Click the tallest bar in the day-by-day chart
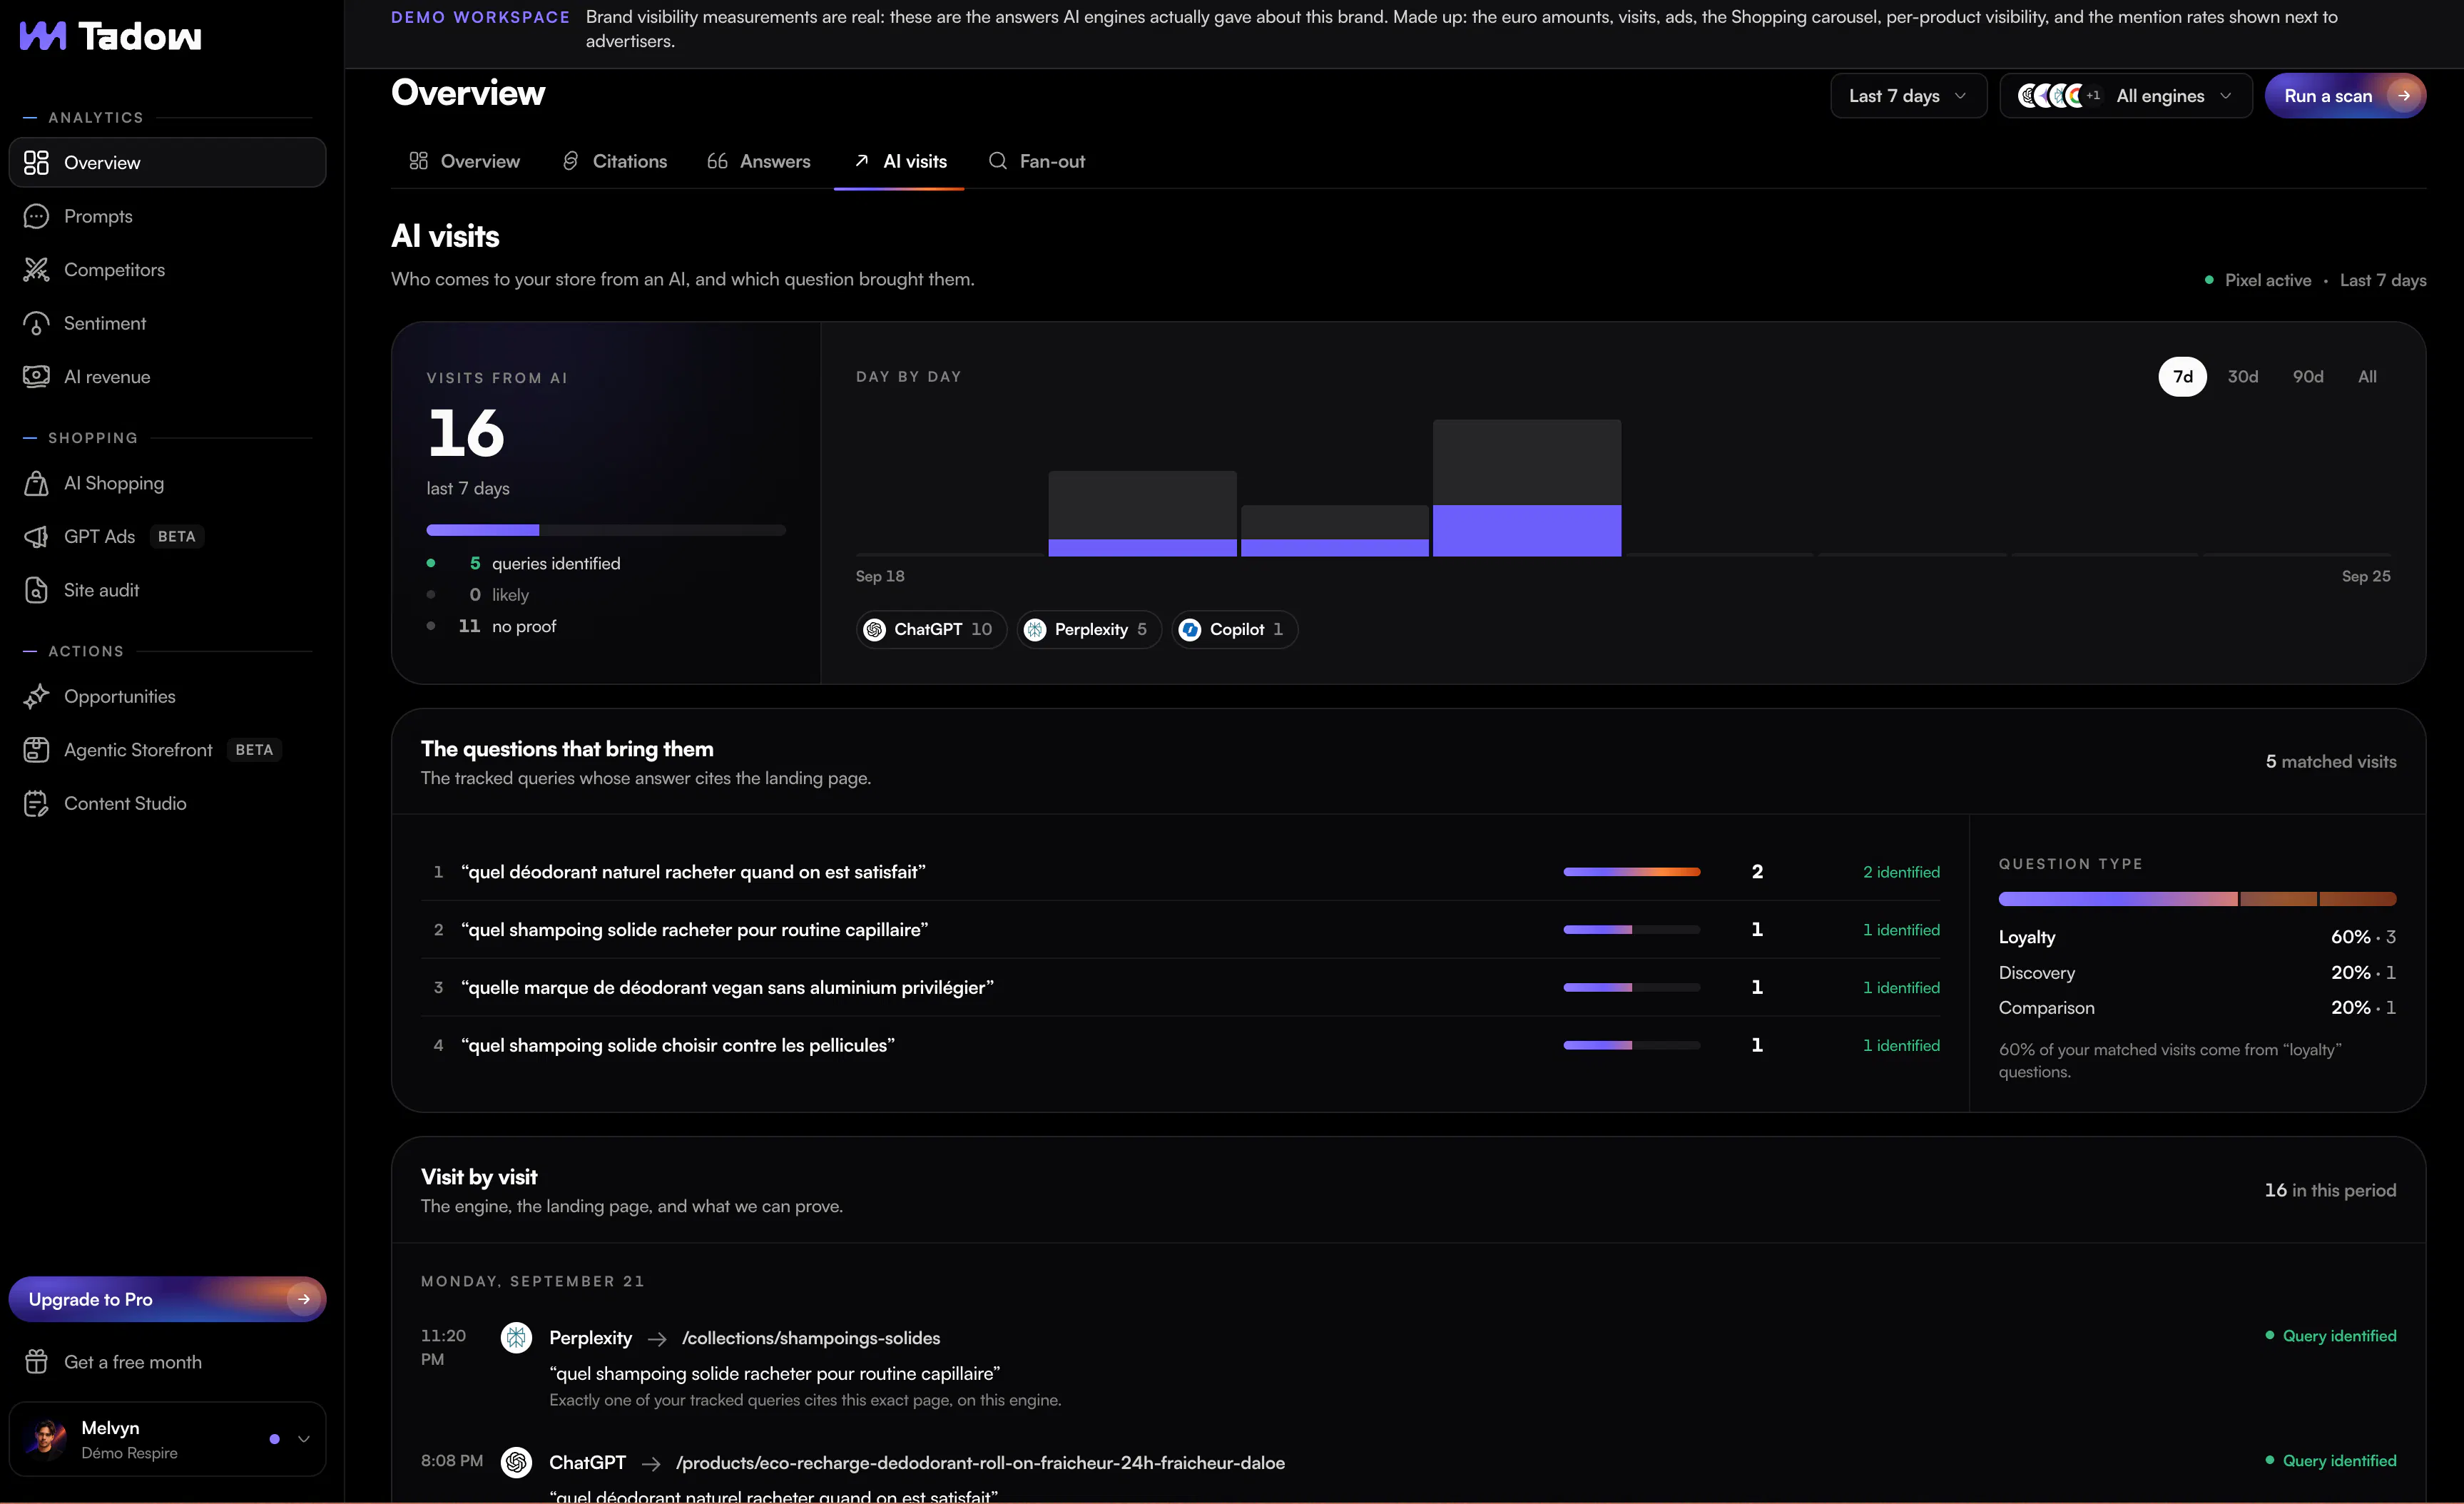The height and width of the screenshot is (1504, 2464). (1526, 488)
